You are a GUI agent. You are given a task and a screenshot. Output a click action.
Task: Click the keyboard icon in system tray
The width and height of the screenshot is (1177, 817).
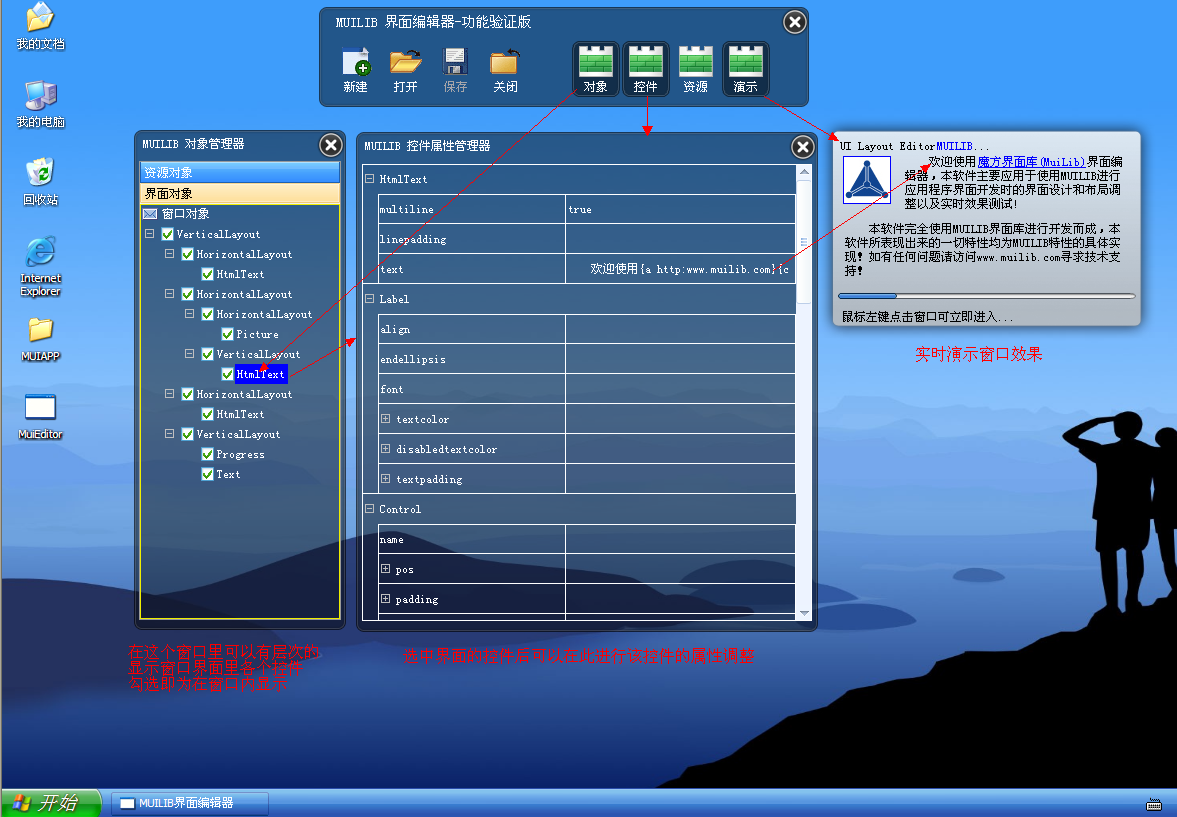click(x=1154, y=804)
